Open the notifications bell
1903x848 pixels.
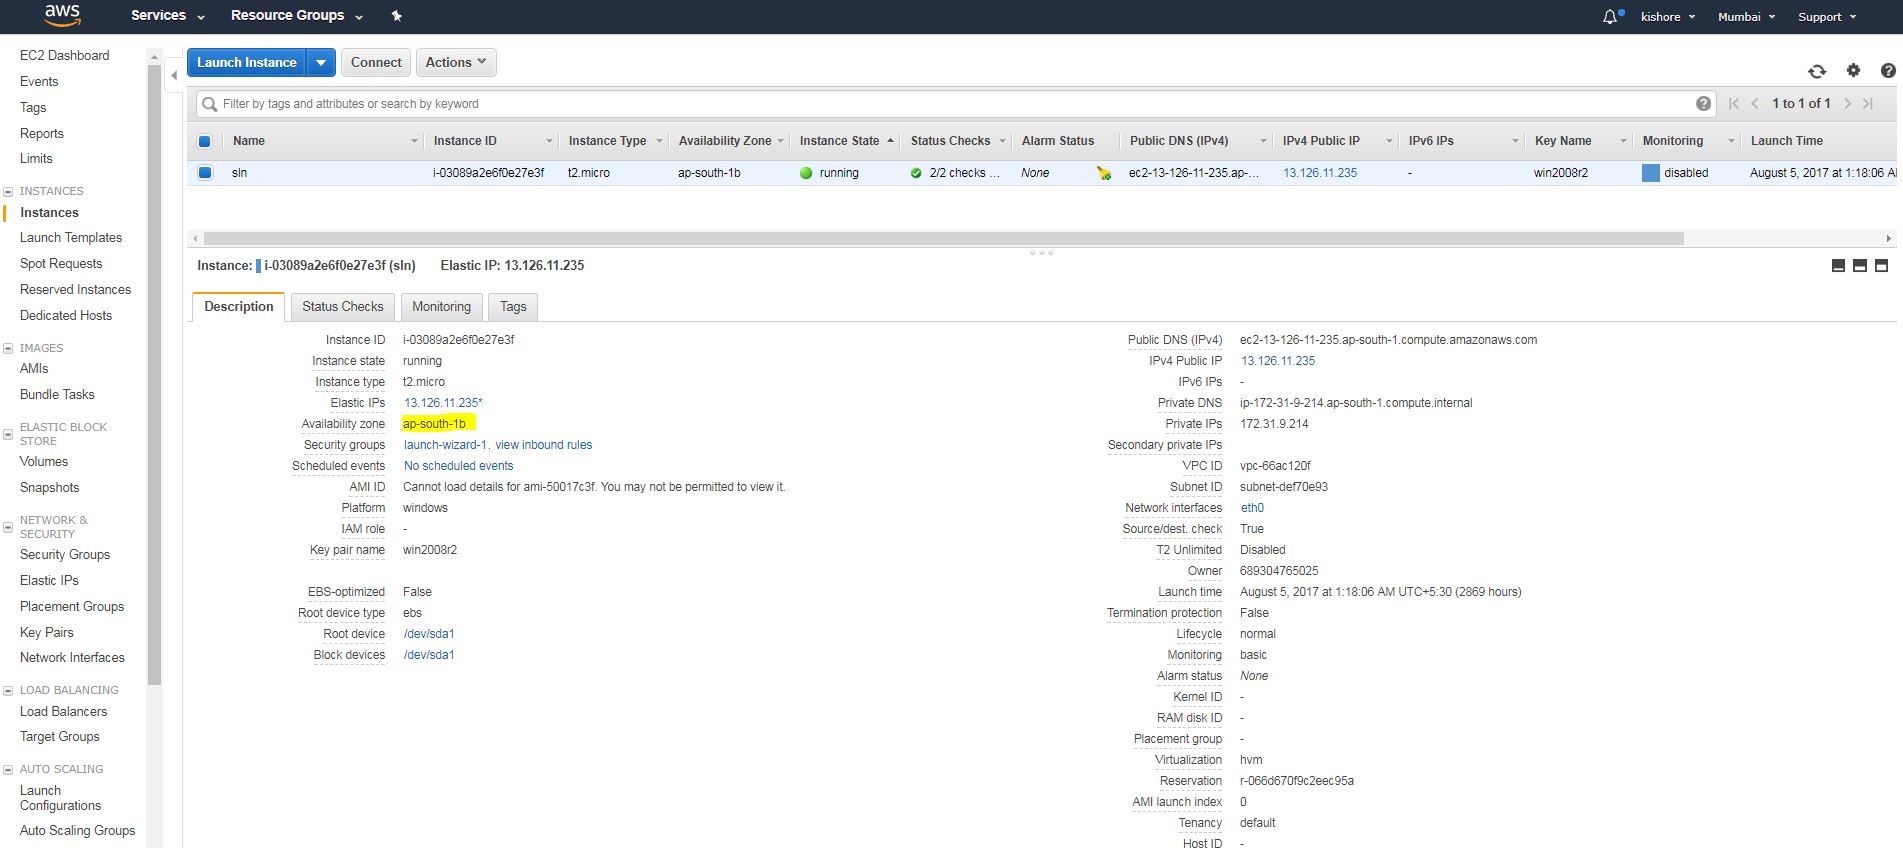1609,17
